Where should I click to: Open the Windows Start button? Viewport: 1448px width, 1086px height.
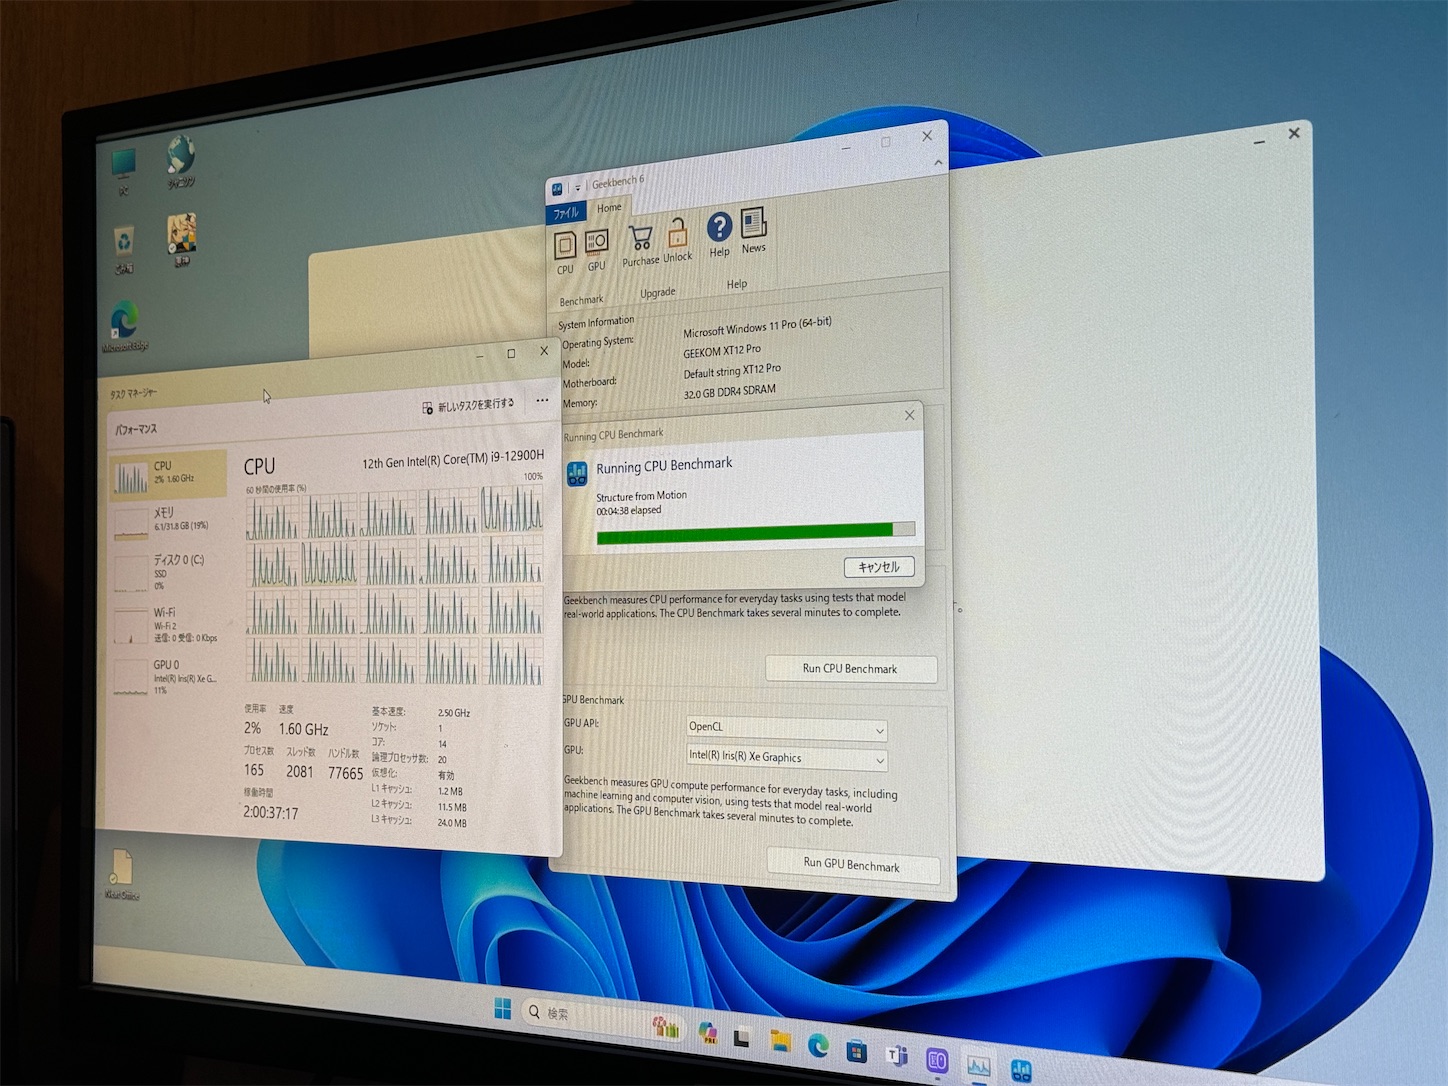point(503,1008)
